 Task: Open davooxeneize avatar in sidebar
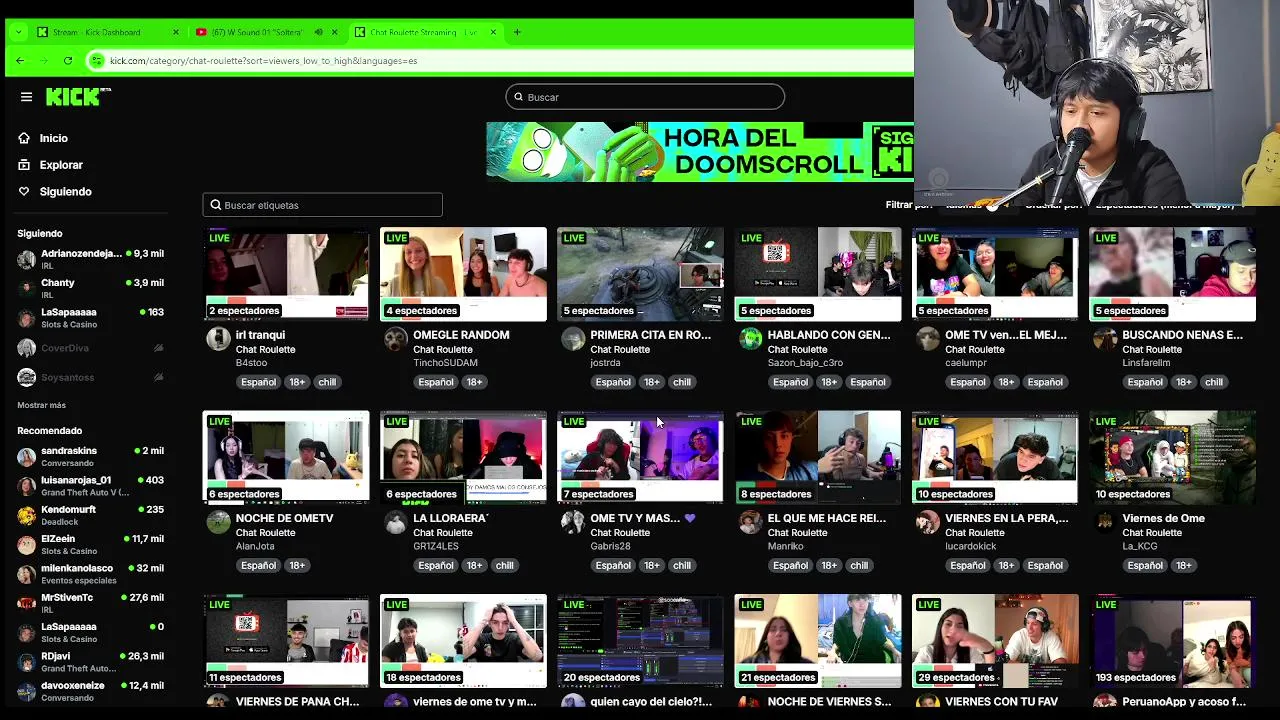[26, 691]
